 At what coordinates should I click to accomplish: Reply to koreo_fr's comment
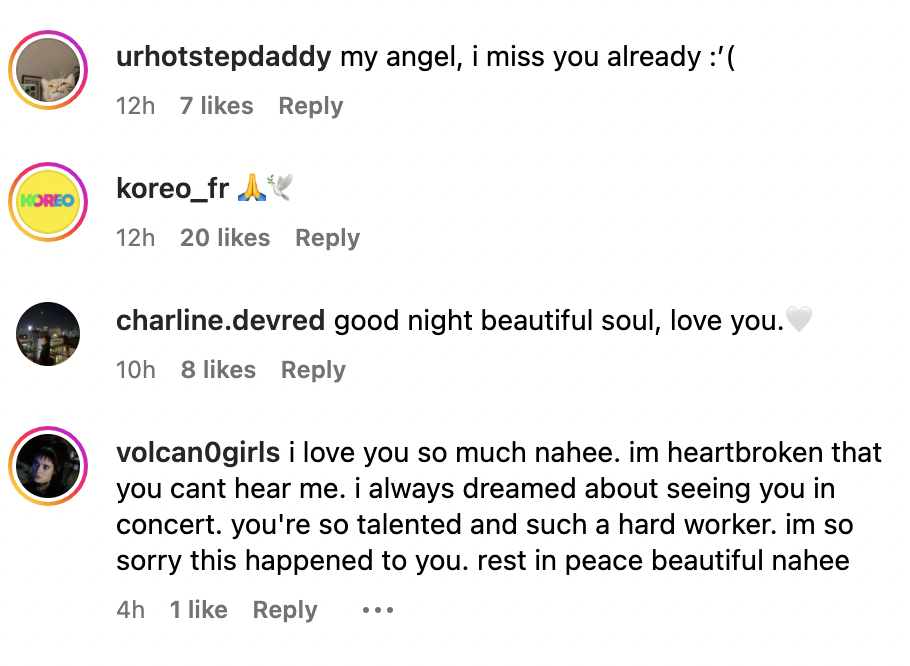(327, 237)
